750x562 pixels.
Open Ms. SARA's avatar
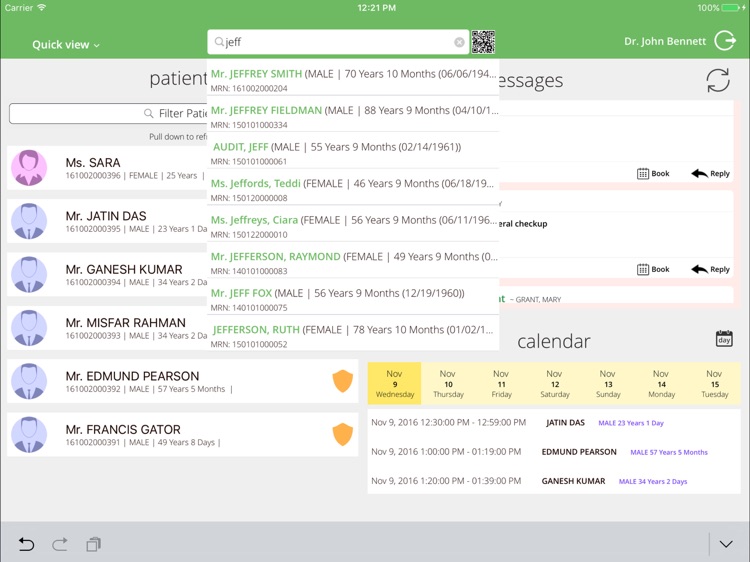coord(29,167)
